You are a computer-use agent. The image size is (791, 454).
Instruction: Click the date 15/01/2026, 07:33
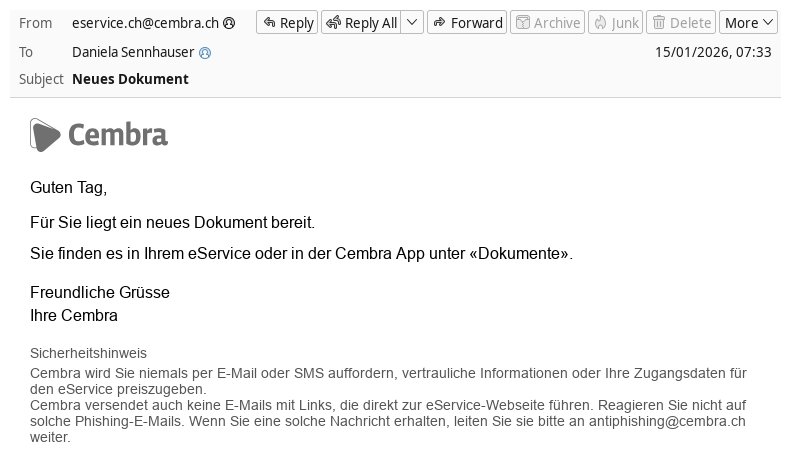coord(712,52)
